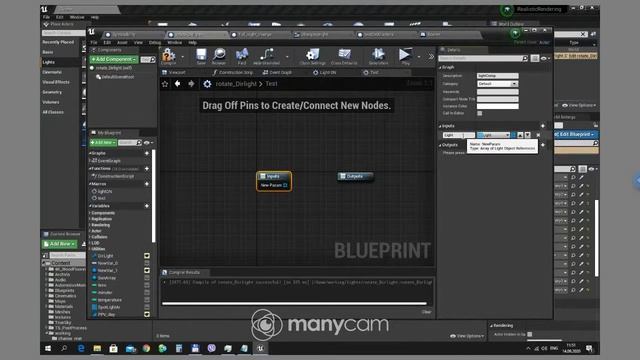Expand the Components variable group
The image size is (640, 360).
click(x=90, y=213)
